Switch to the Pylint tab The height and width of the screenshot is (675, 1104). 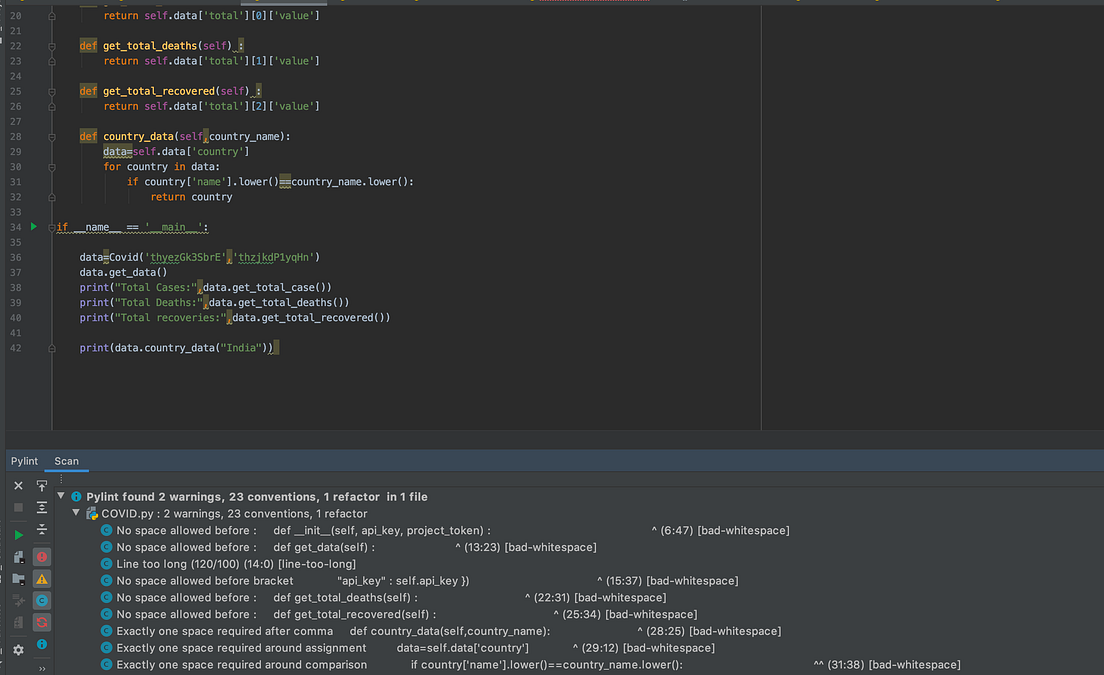click(x=24, y=460)
